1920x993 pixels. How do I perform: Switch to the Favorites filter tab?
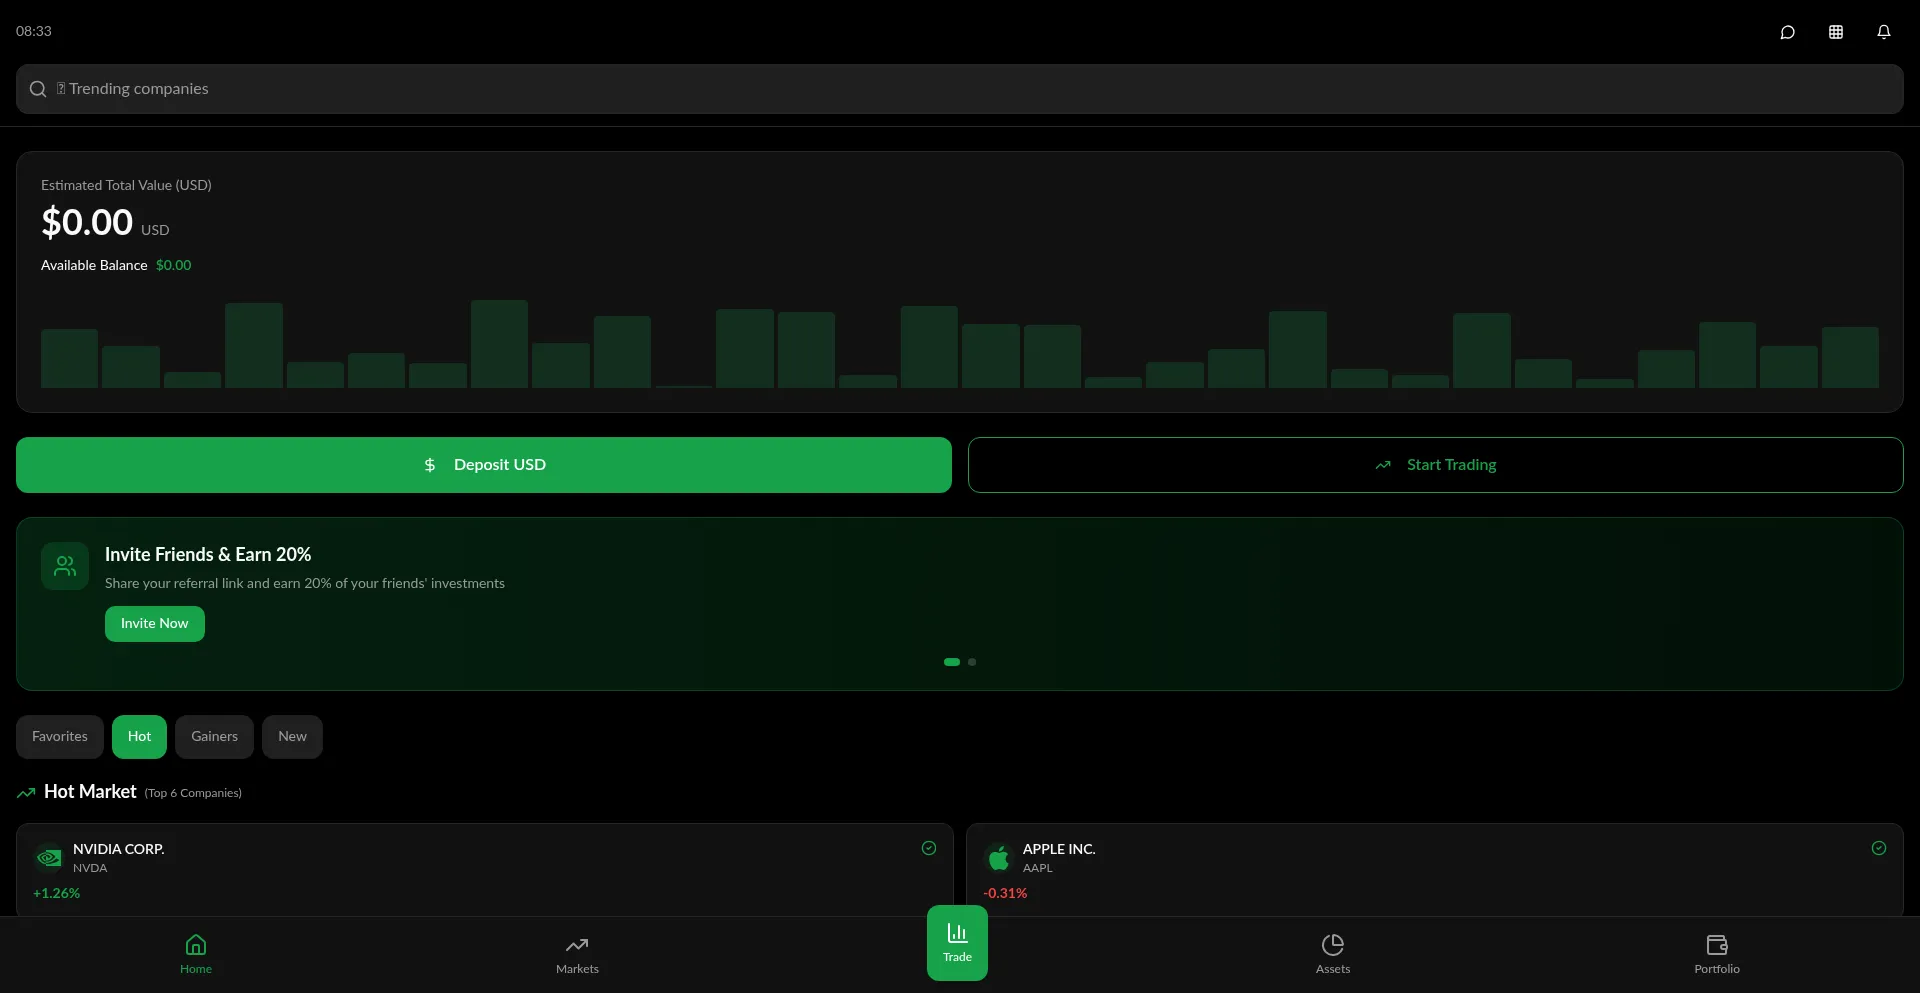coord(59,736)
